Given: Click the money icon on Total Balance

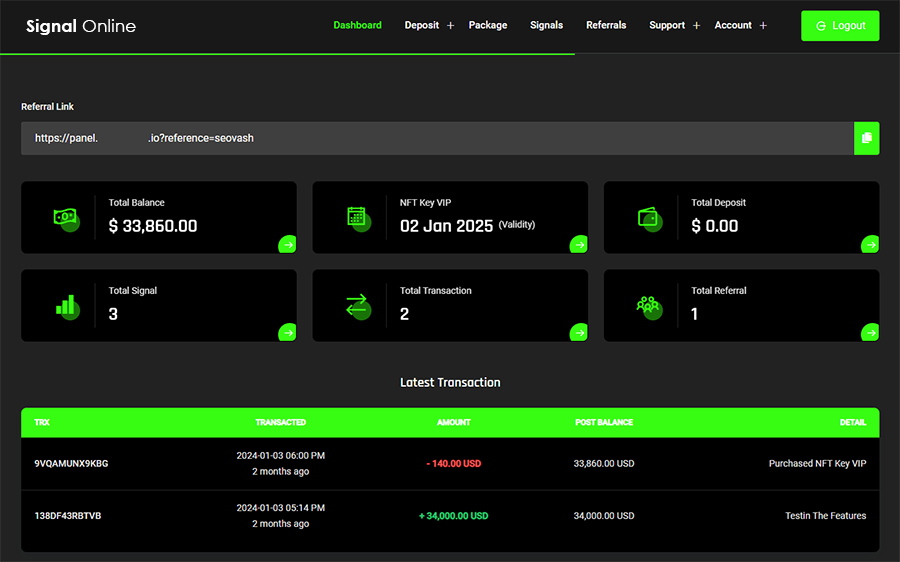Looking at the screenshot, I should (65, 217).
